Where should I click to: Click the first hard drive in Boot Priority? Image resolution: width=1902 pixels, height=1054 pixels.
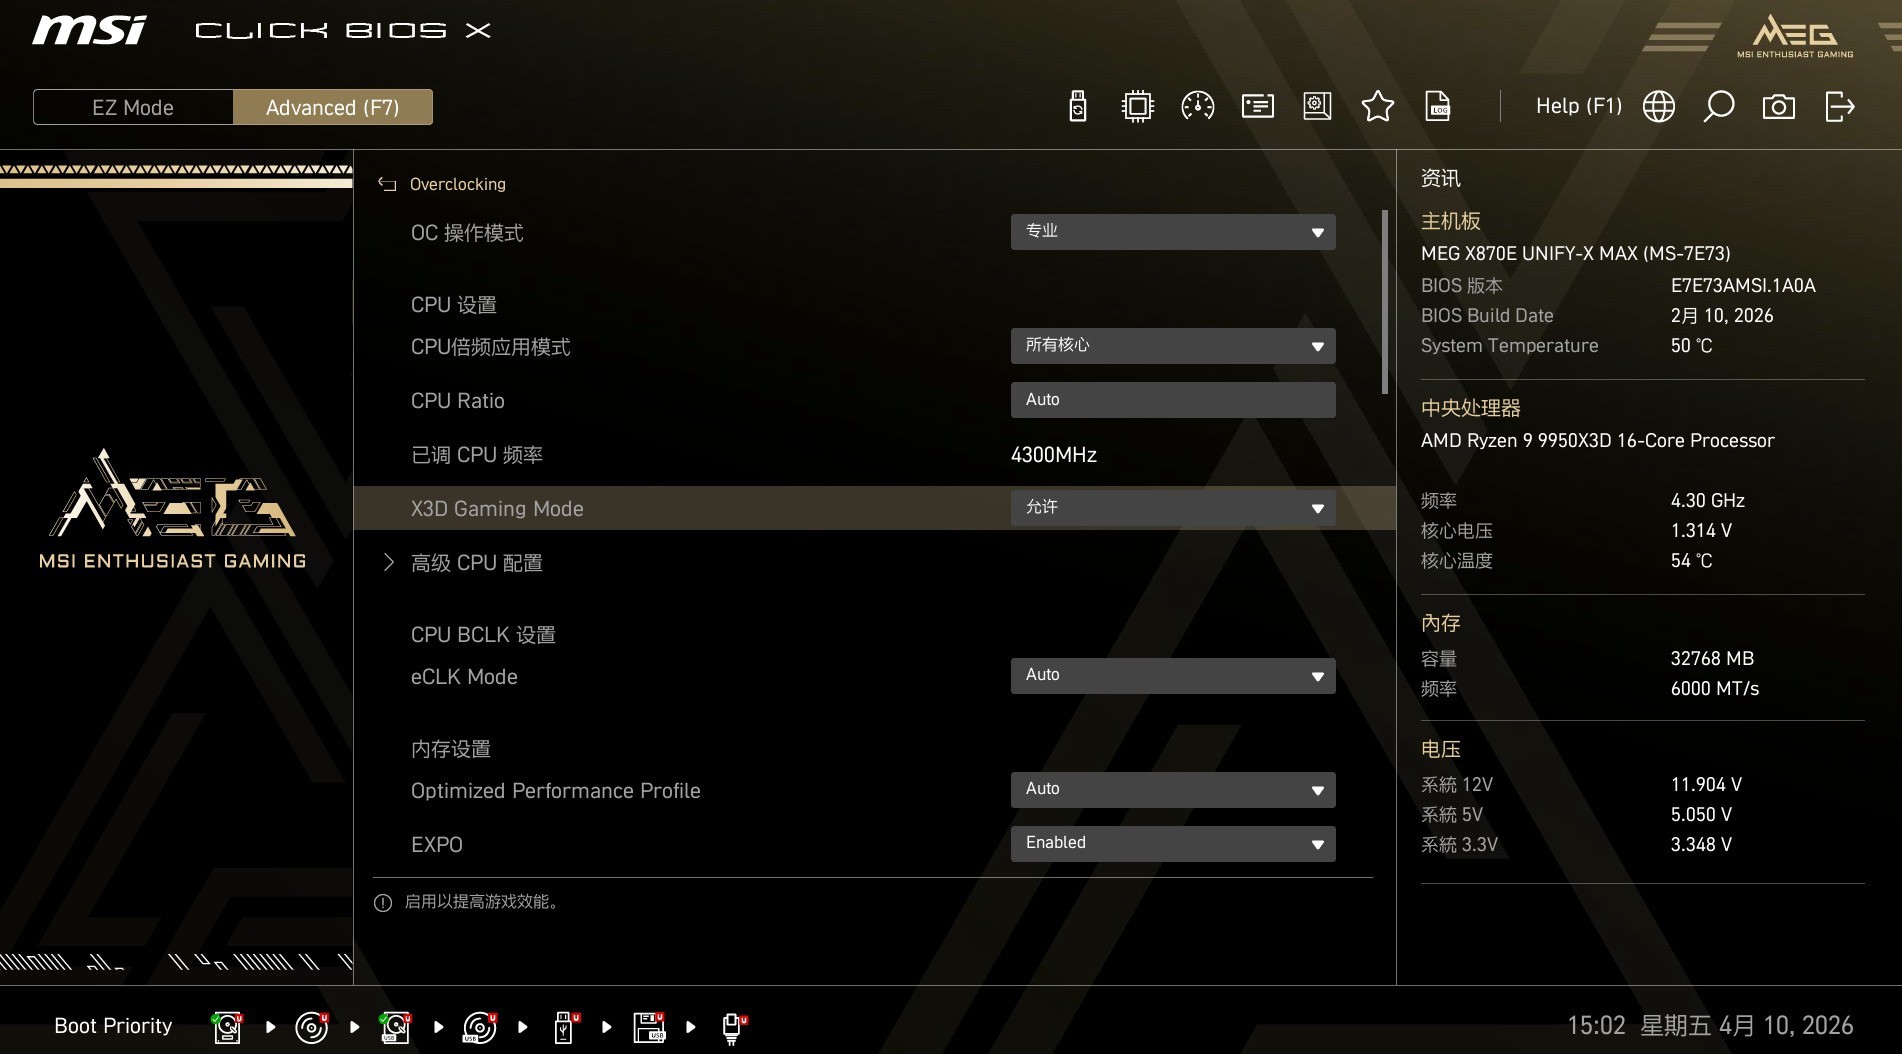click(227, 1026)
